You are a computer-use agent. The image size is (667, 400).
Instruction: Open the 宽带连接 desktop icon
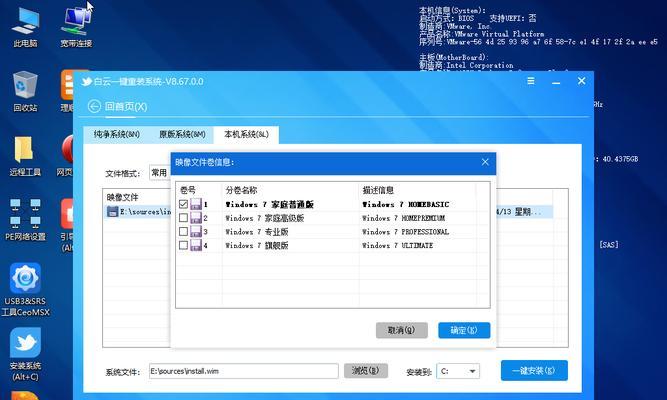coord(76,26)
